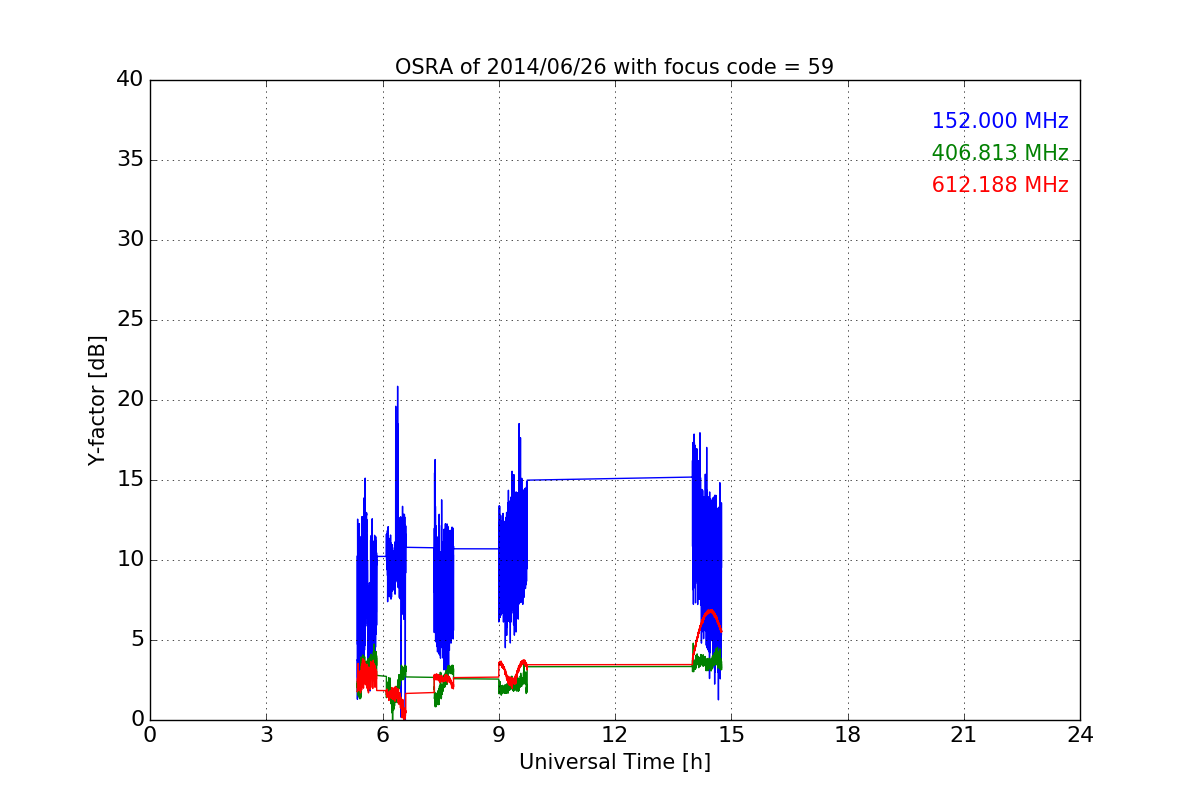Click x-axis tick label 6
This screenshot has height=800, width=1200.
click(382, 734)
